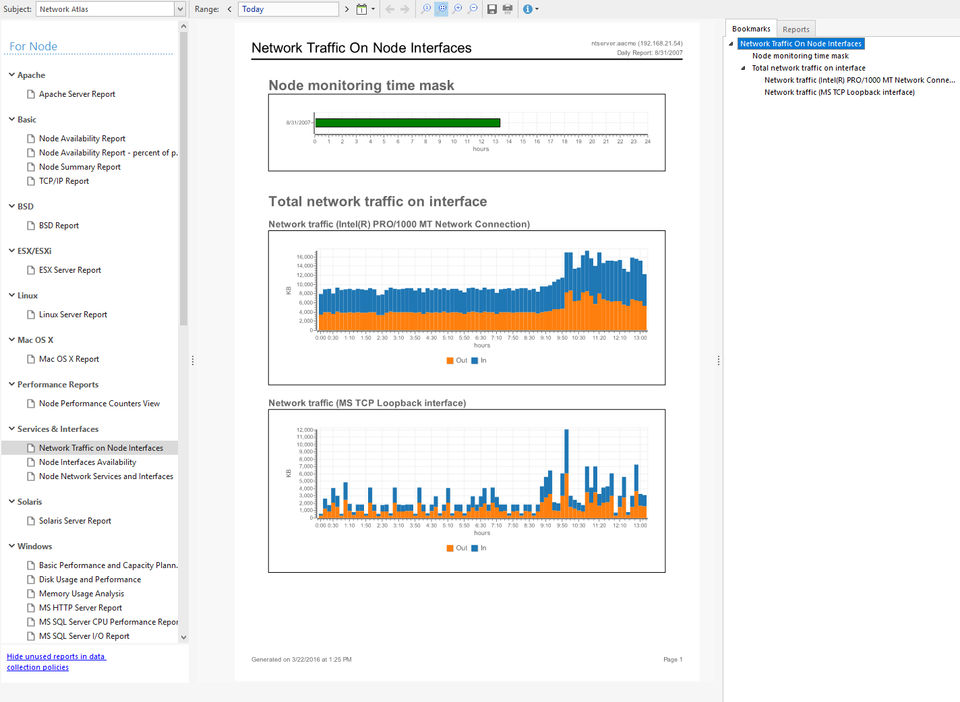Select Node monitoring time mask bookmark
Viewport: 960px width, 702px height.
(x=800, y=56)
